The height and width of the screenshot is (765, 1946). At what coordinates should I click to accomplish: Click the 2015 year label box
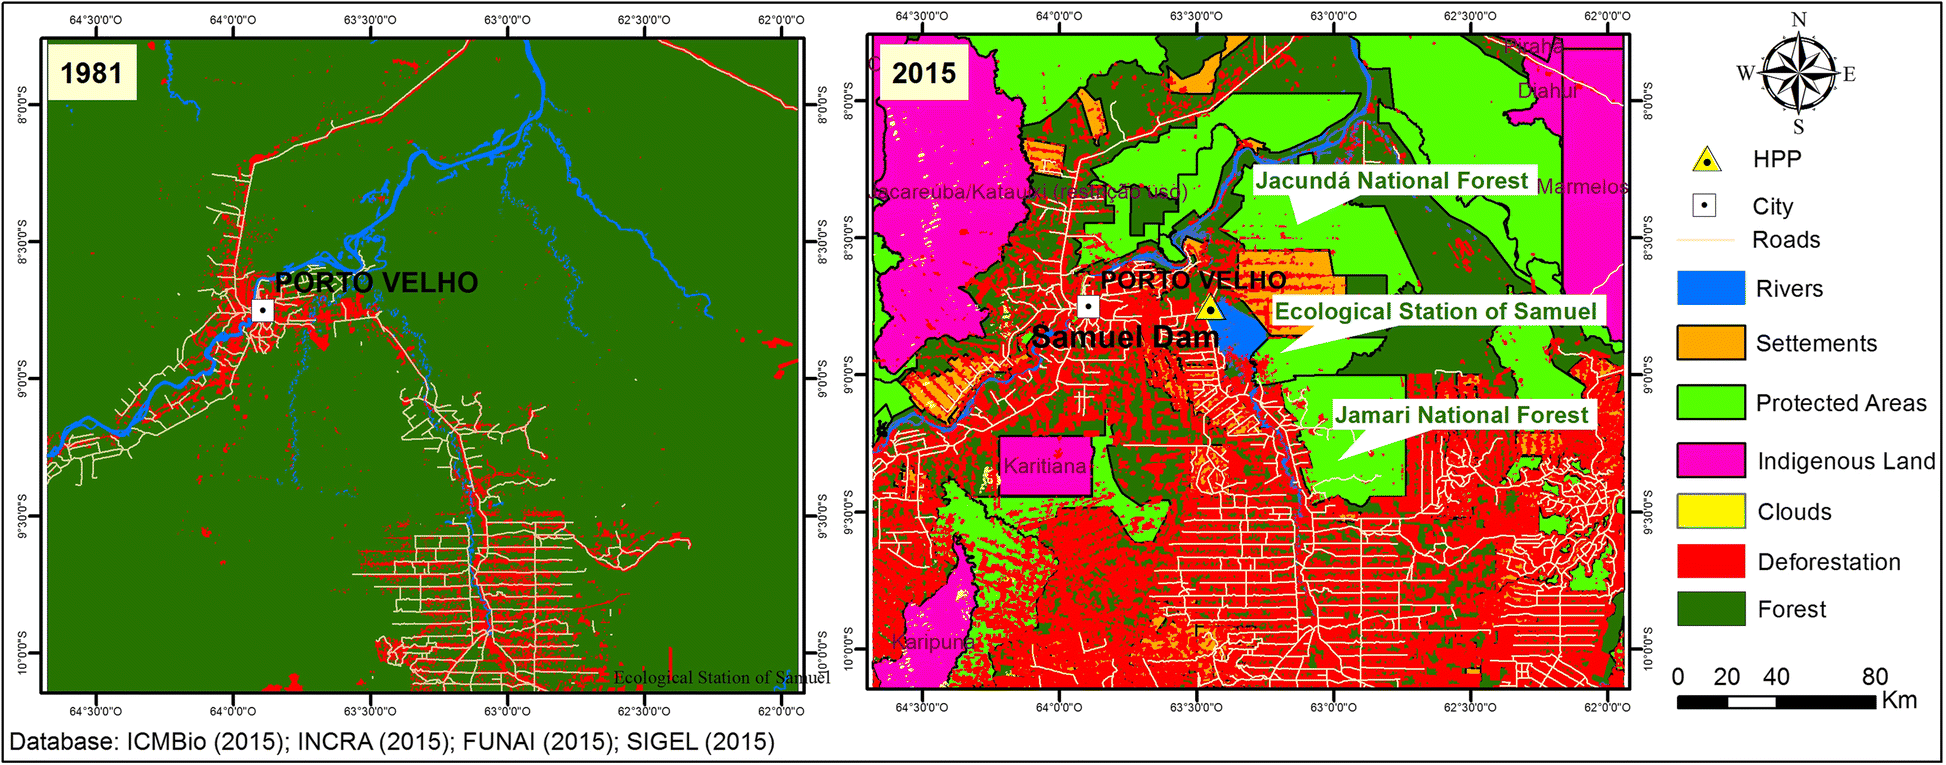click(x=924, y=72)
